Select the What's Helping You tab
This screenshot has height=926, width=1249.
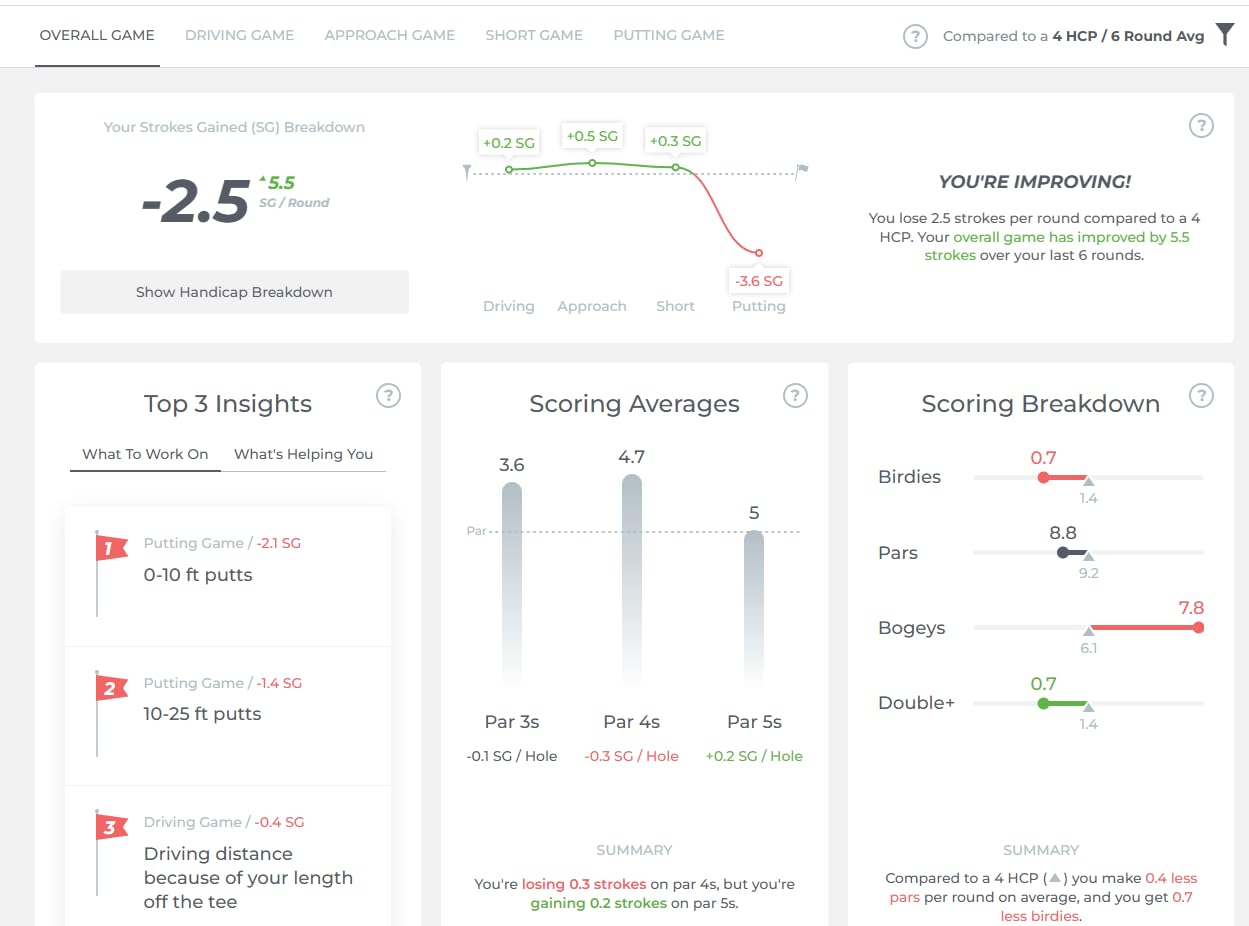point(303,454)
